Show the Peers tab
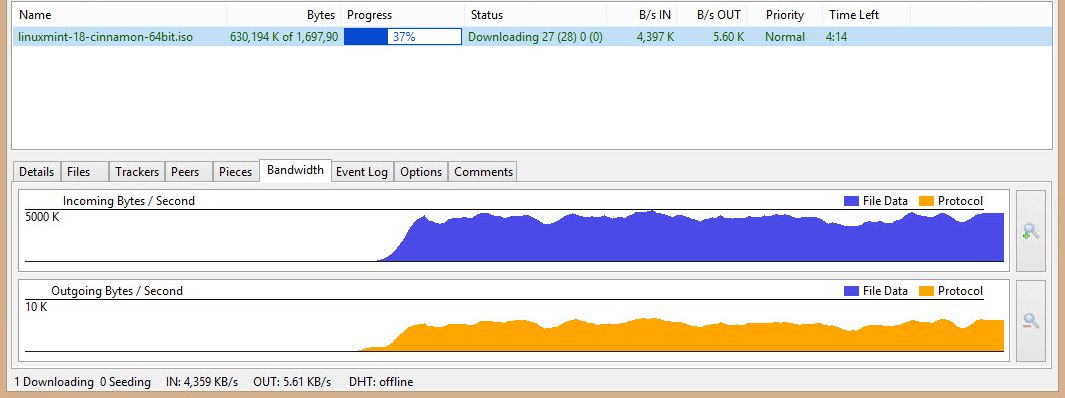Viewport: 1065px width, 398px height. coord(189,172)
